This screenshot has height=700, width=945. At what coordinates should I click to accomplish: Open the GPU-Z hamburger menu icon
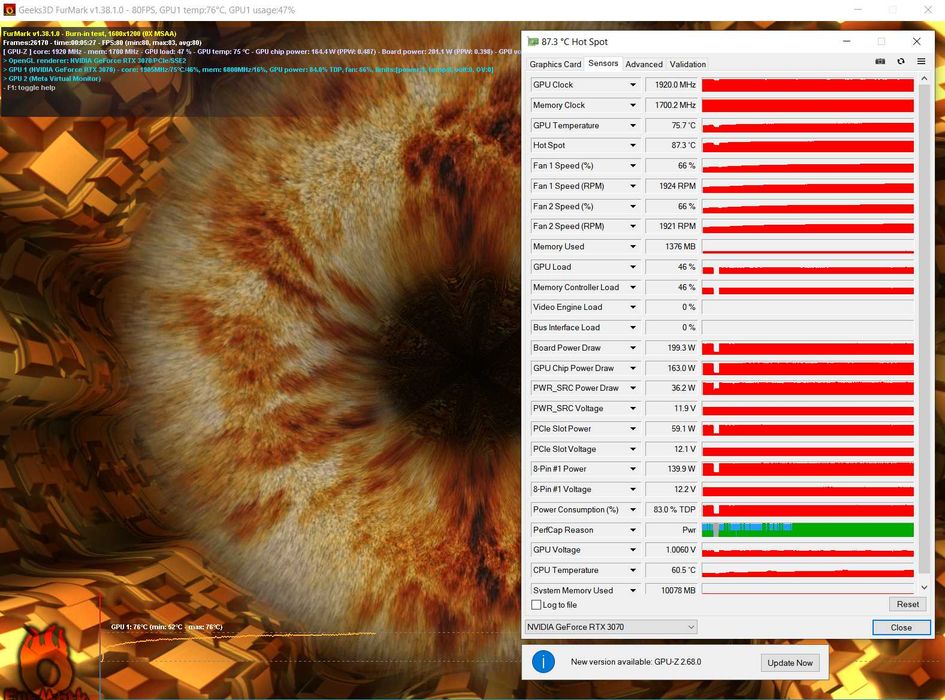click(x=921, y=61)
